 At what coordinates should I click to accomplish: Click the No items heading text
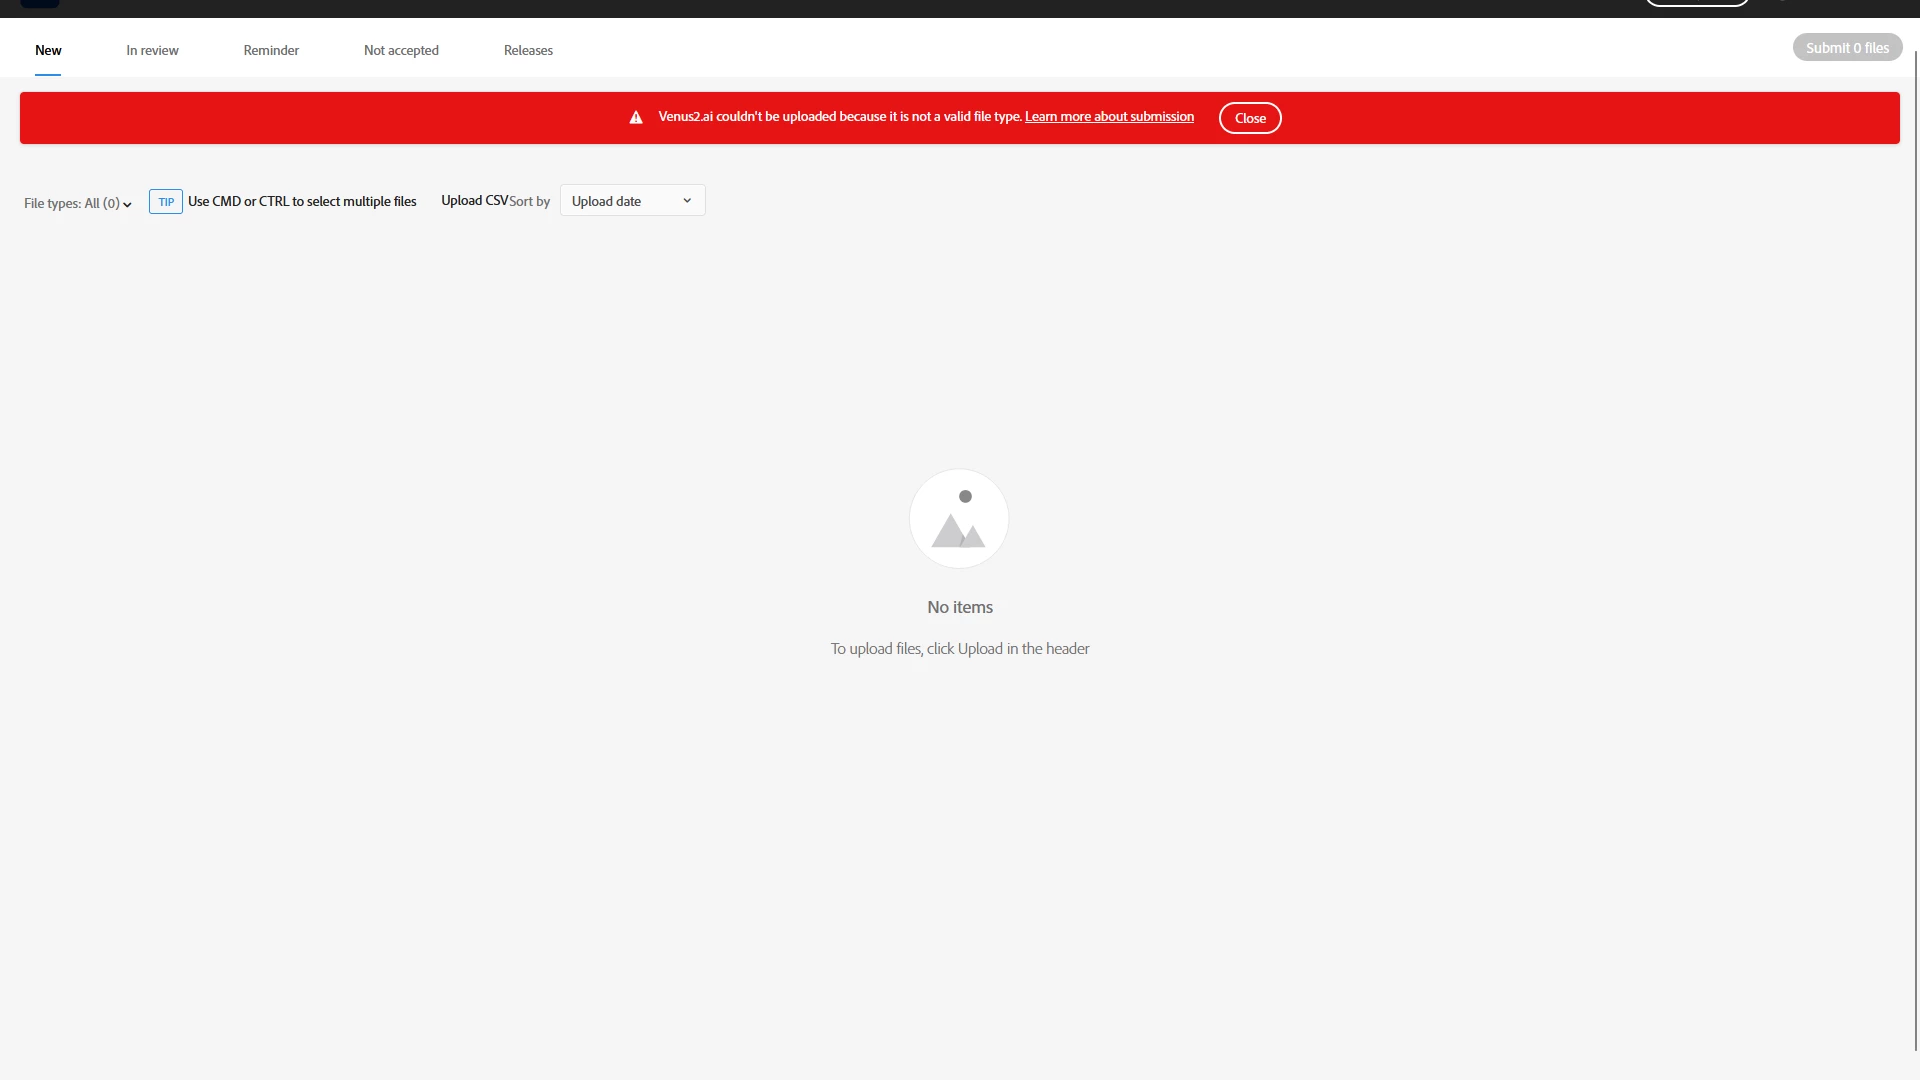pos(960,607)
